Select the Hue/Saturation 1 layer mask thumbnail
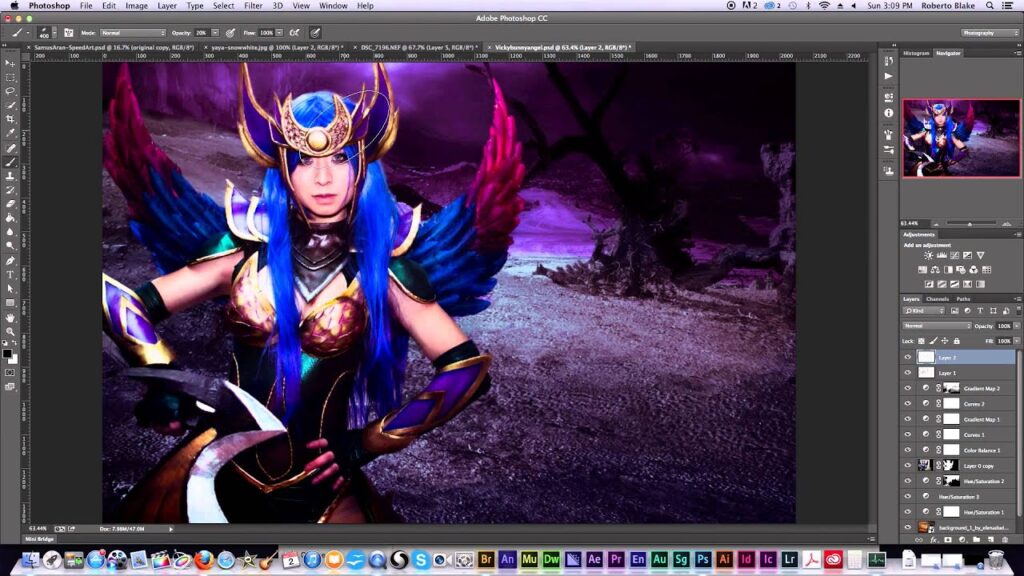 [x=952, y=512]
